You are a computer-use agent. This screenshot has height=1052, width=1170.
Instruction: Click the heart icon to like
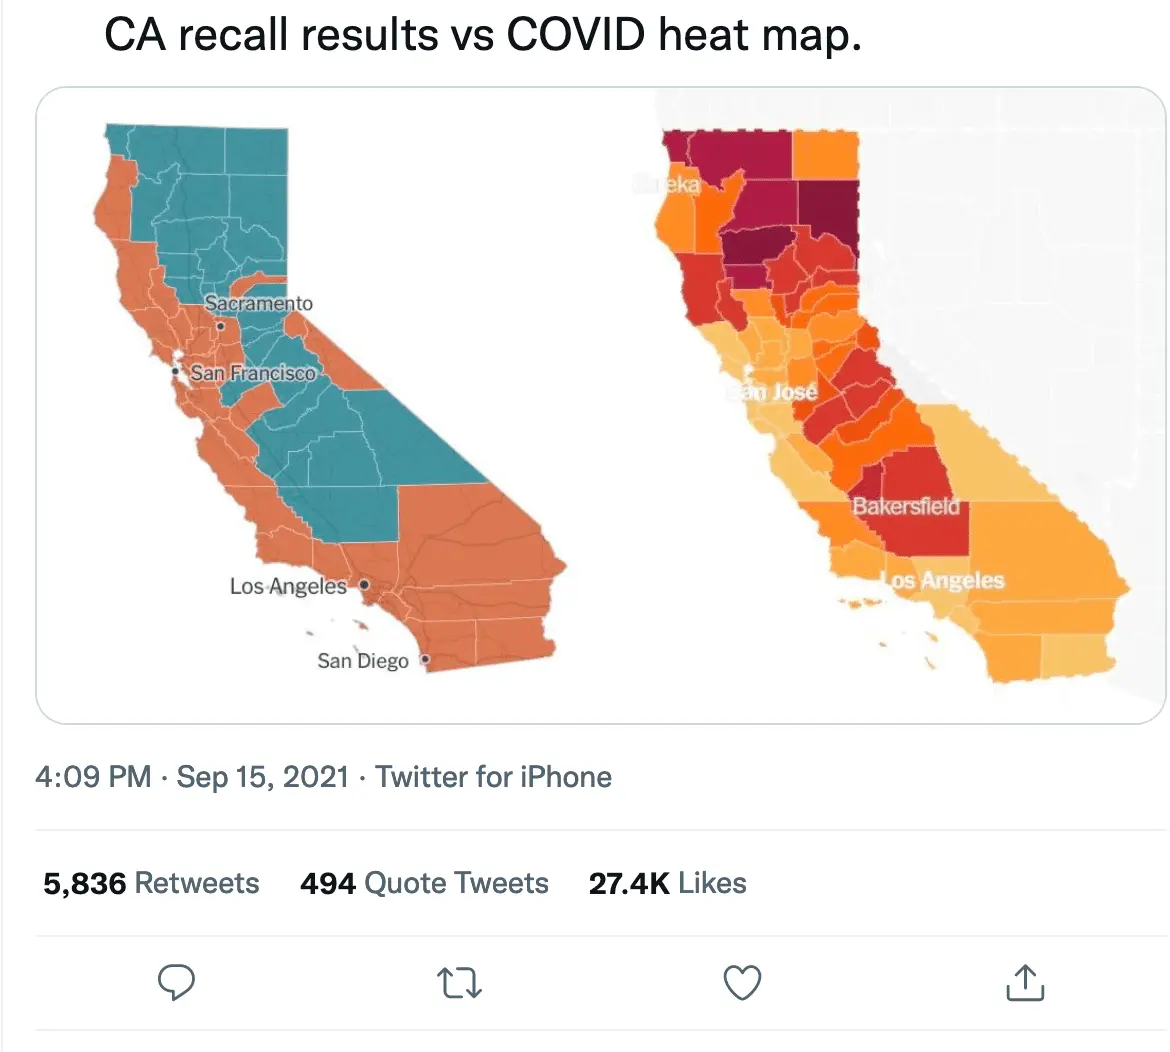click(x=741, y=983)
